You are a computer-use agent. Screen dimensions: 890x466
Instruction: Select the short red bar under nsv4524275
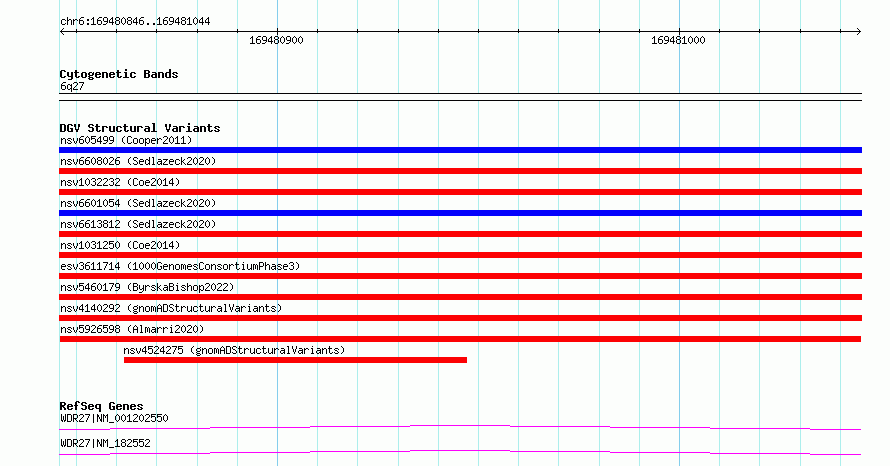pos(295,360)
